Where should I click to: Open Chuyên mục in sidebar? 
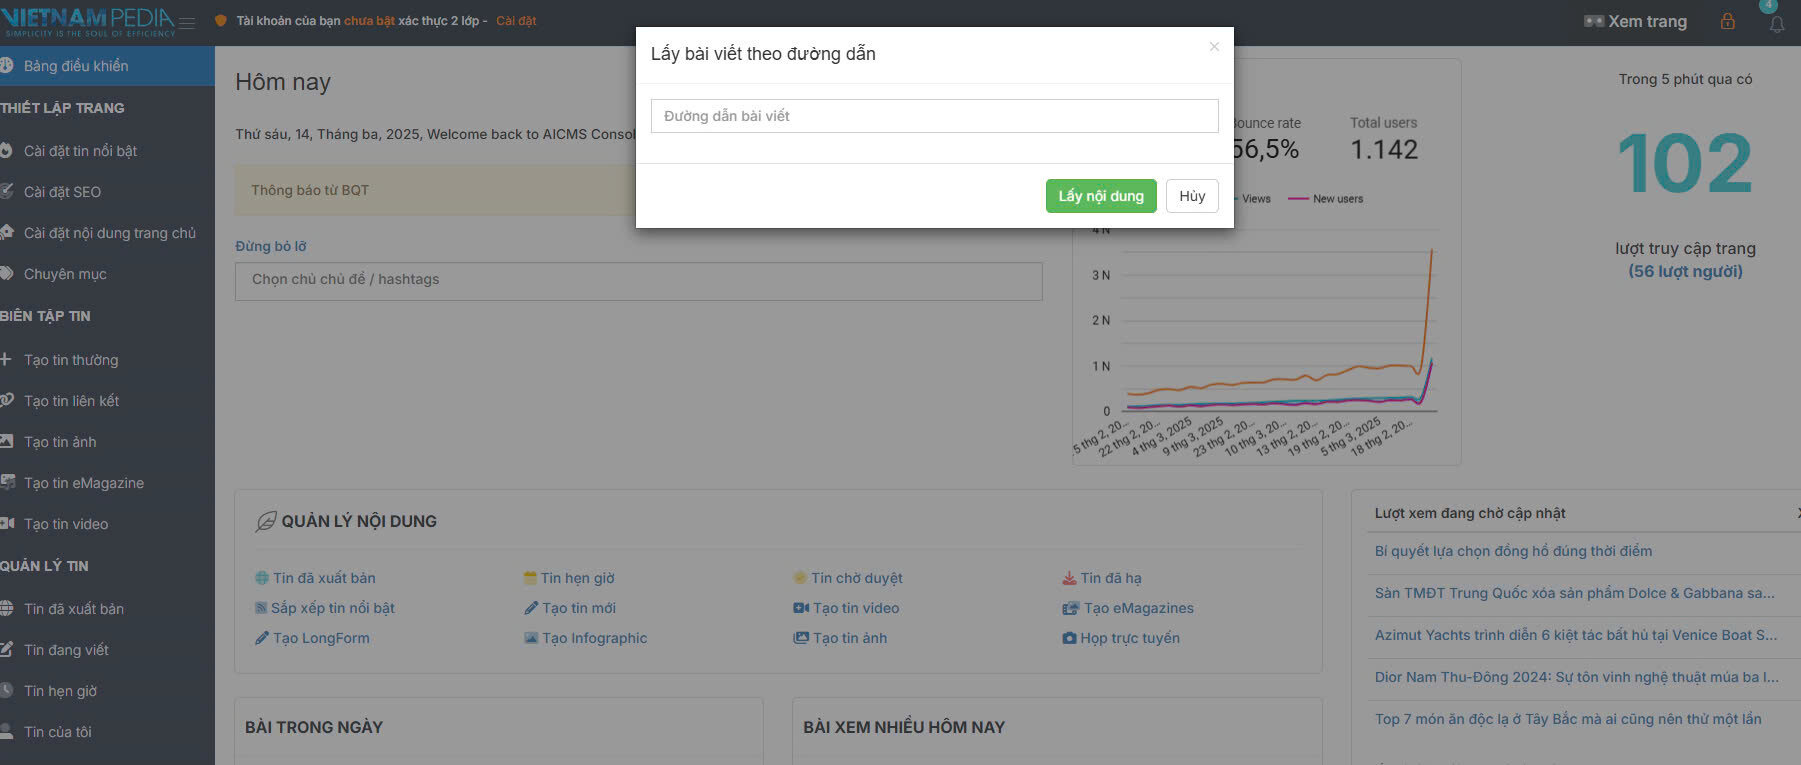tap(65, 274)
